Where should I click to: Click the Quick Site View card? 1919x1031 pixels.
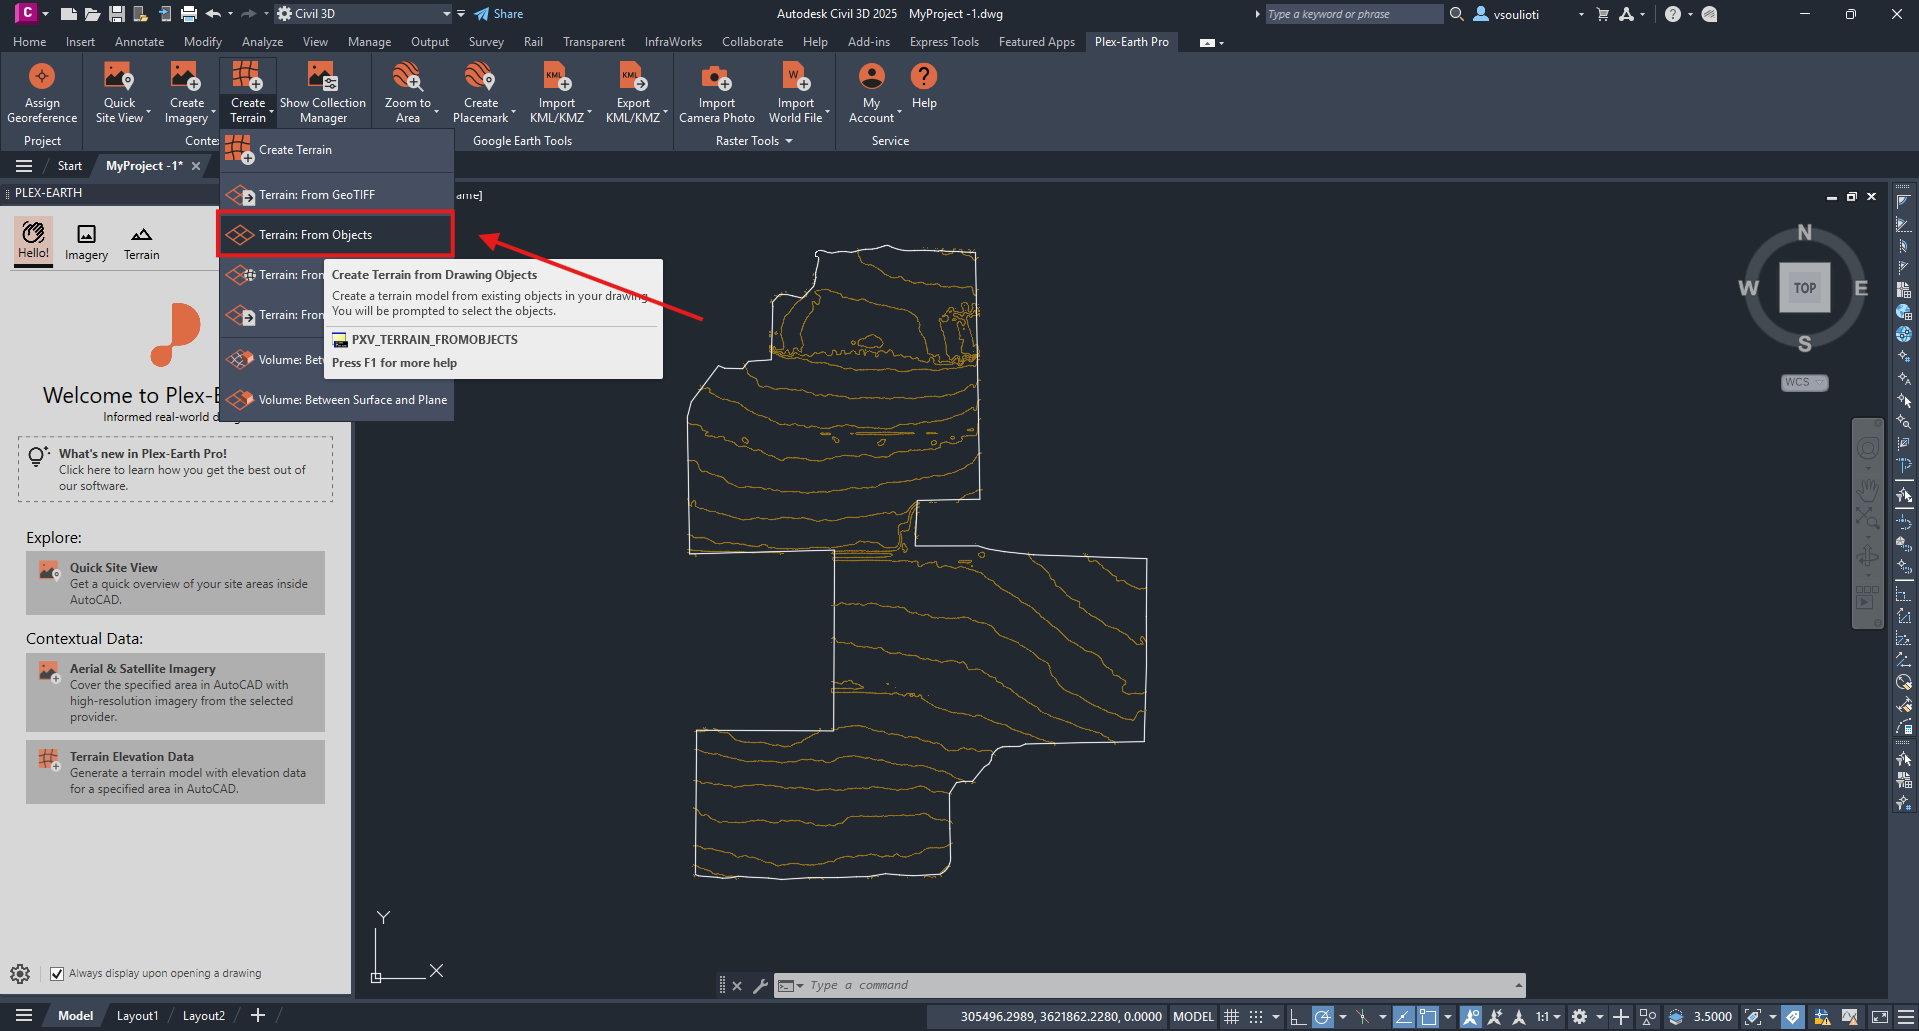pos(175,583)
